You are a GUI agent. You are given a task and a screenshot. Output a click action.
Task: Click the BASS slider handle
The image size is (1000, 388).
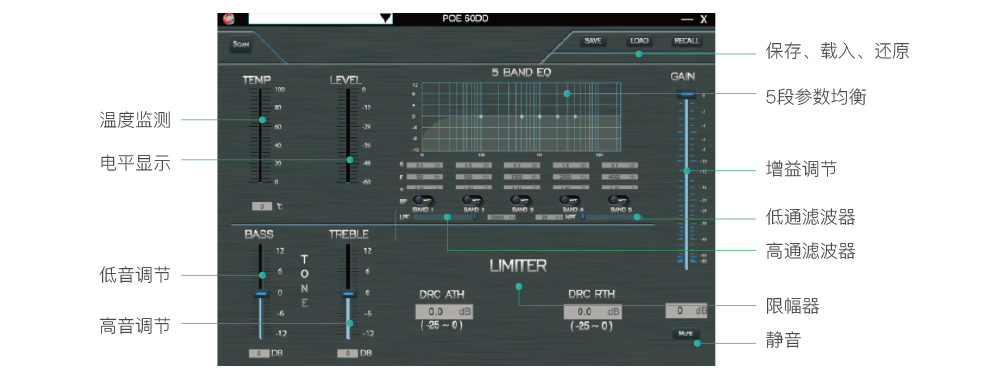point(260,294)
